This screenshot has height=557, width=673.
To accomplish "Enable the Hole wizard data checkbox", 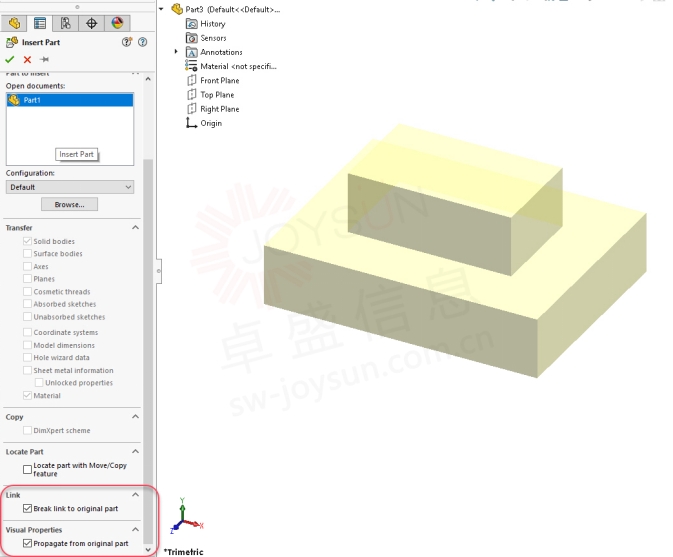I will pyautogui.click(x=27, y=357).
